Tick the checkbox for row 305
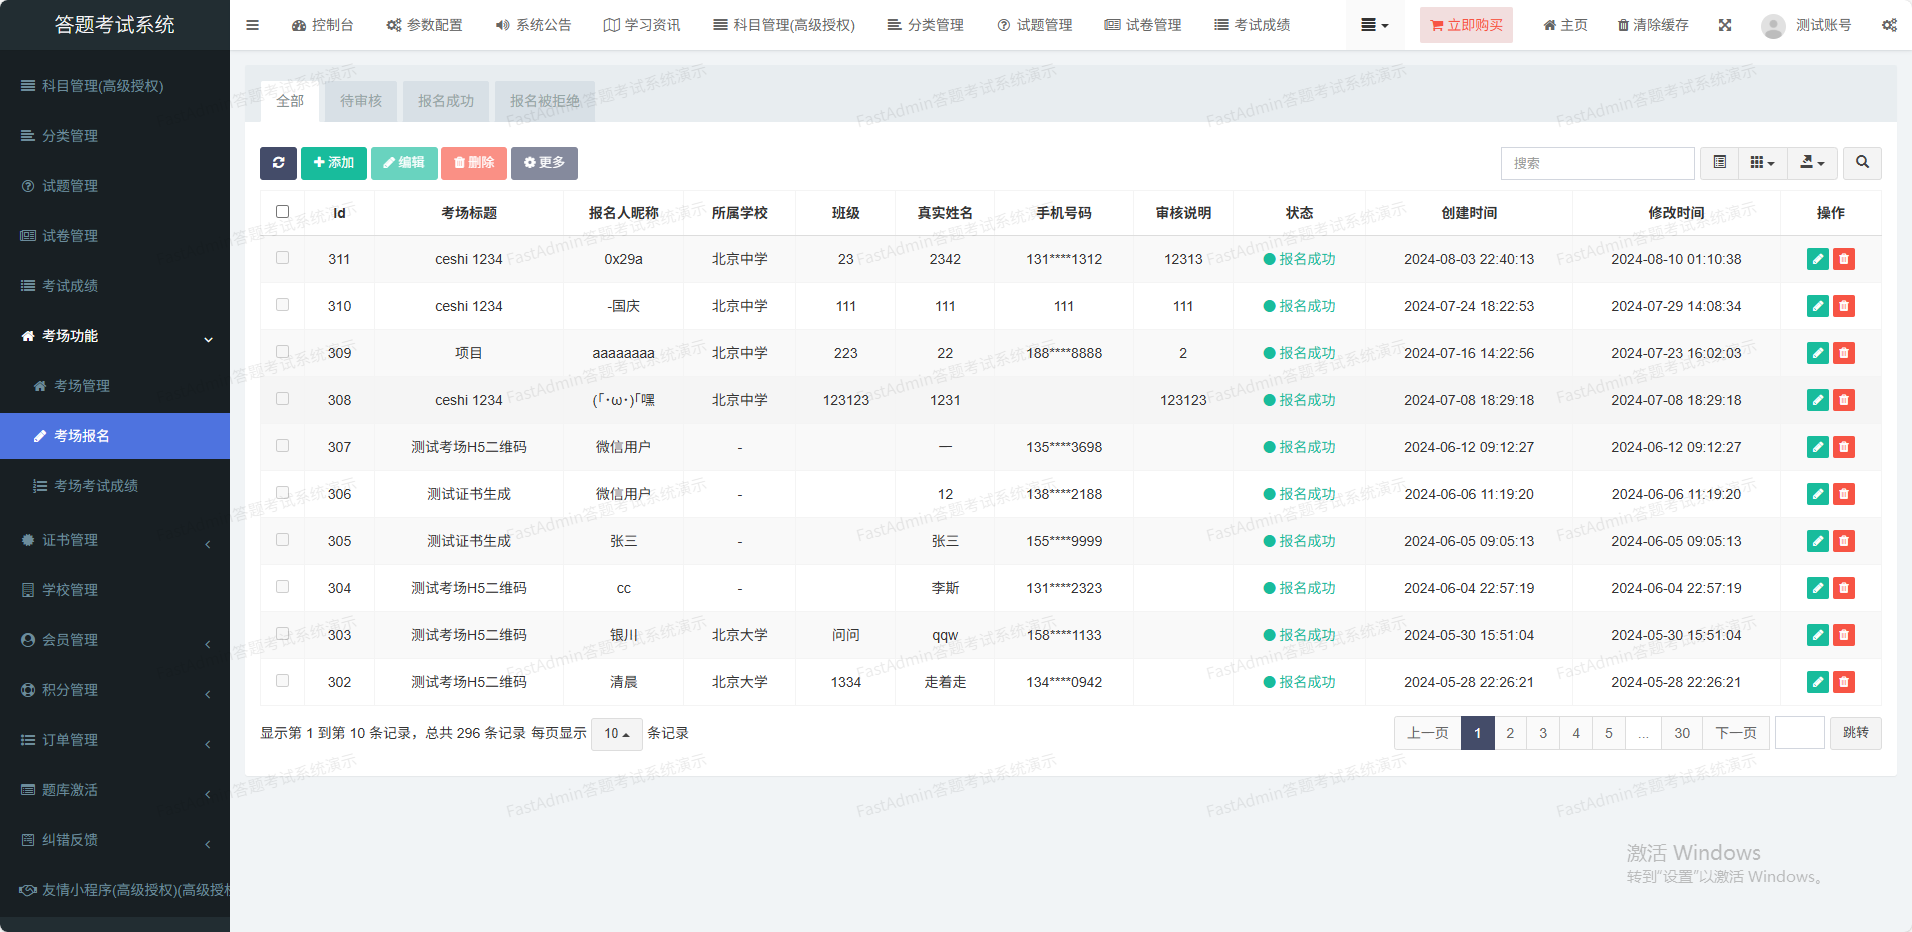The width and height of the screenshot is (1912, 932). point(282,540)
